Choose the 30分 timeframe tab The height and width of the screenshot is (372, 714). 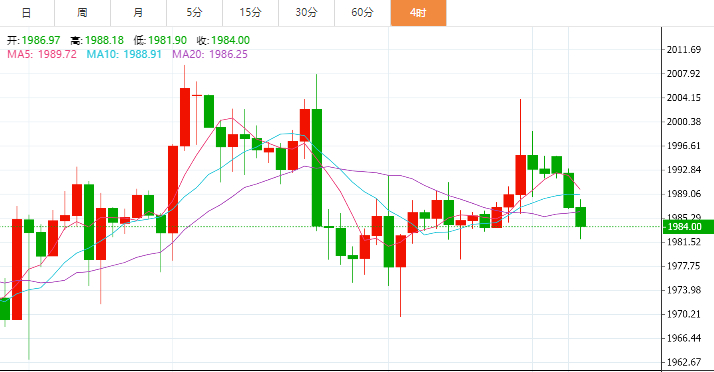[x=306, y=13]
